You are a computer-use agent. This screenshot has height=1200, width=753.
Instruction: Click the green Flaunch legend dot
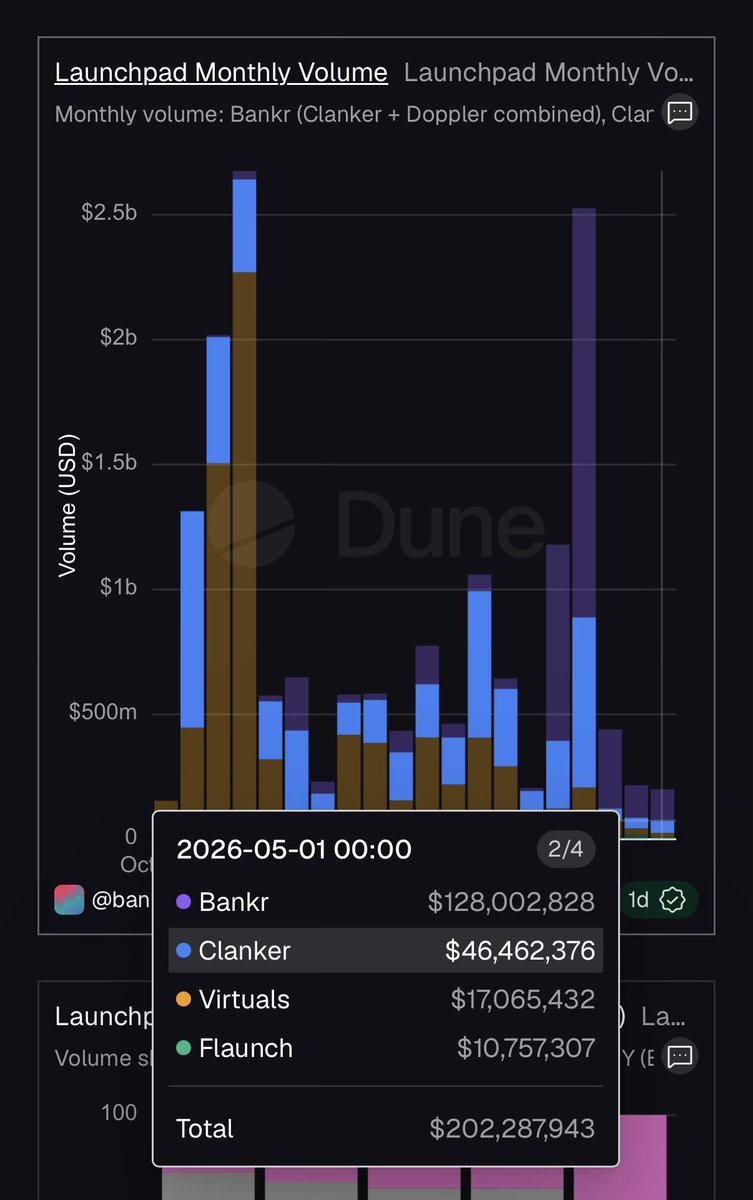tap(183, 1049)
